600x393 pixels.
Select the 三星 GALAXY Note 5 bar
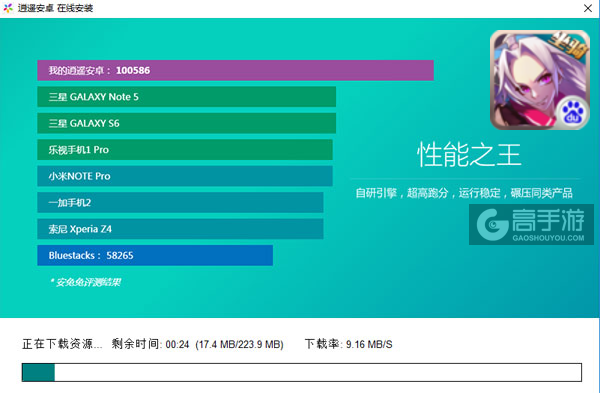[186, 97]
